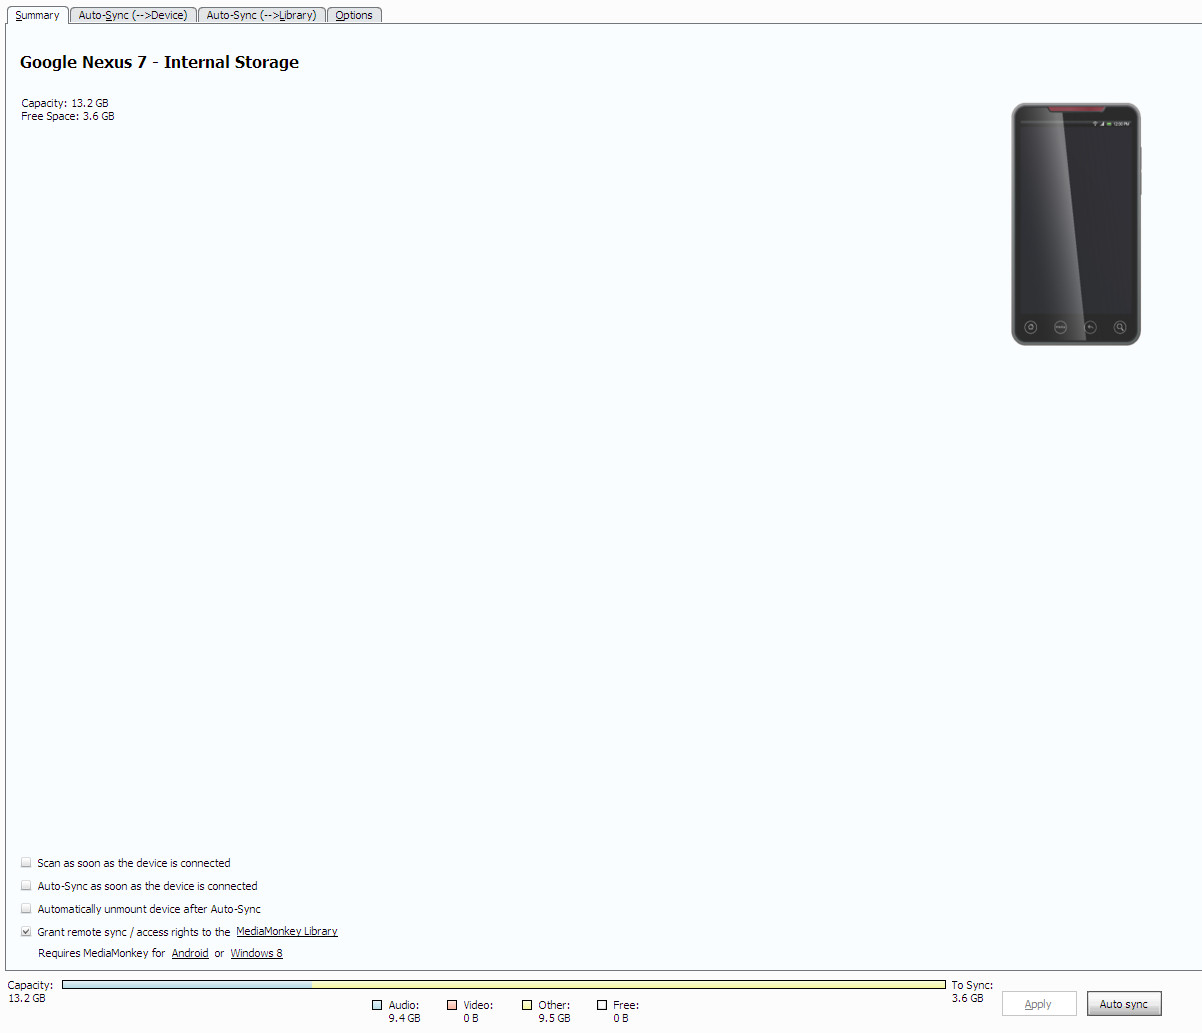The width and height of the screenshot is (1202, 1033).
Task: Follow the Android link
Action: click(x=190, y=953)
